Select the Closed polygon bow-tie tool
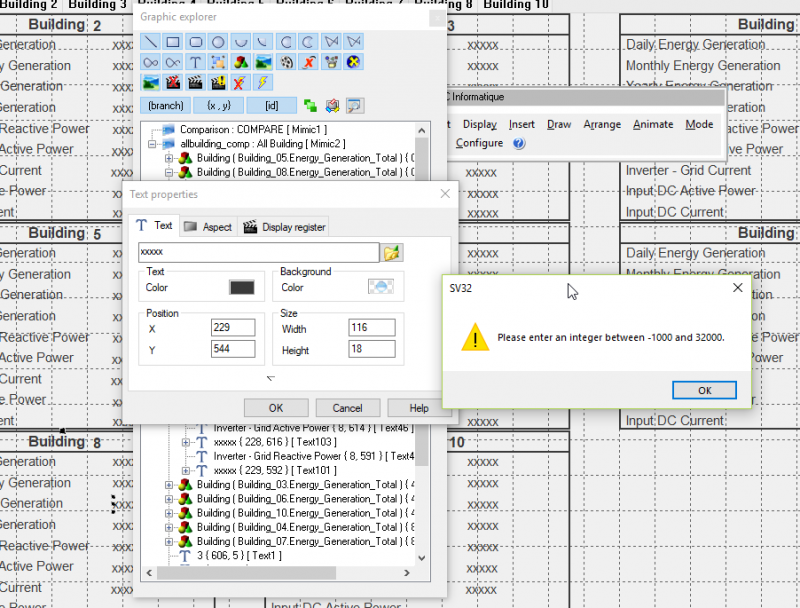Image resolution: width=800 pixels, height=608 pixels. [332, 42]
